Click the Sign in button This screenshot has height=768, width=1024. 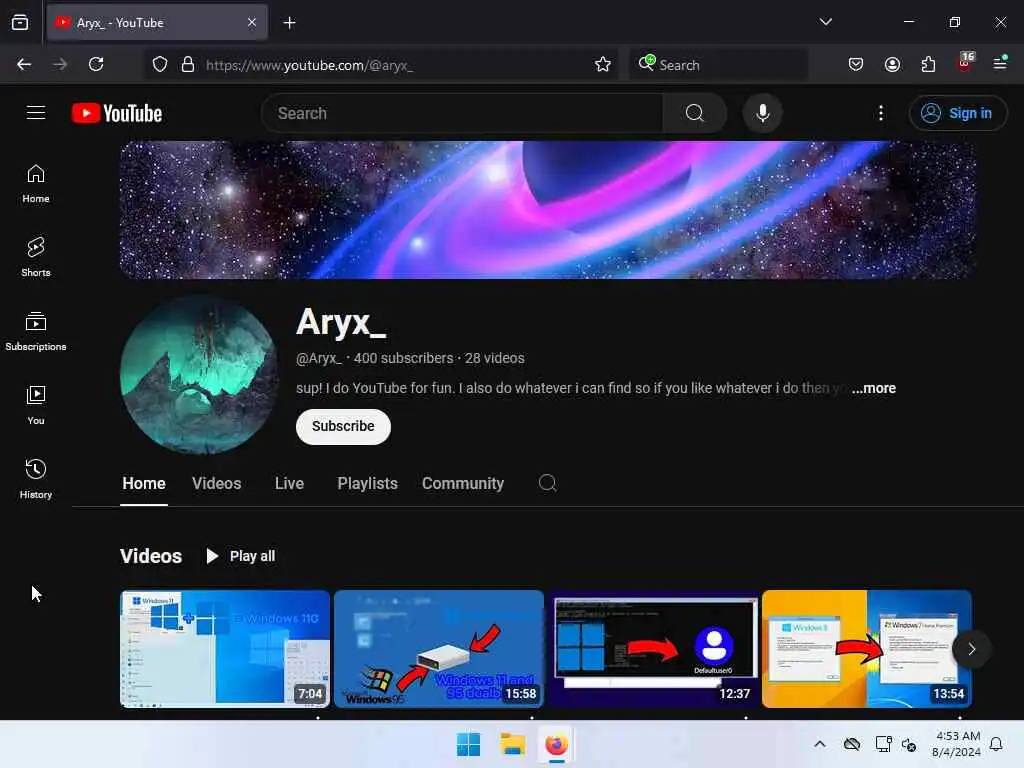[957, 113]
